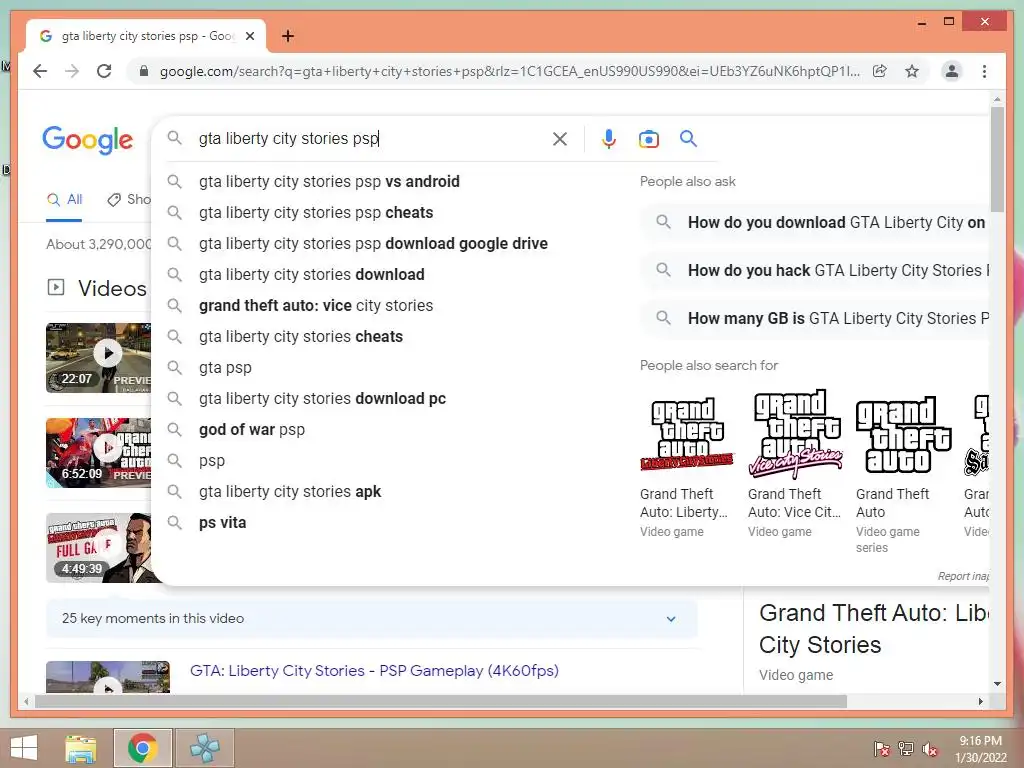The image size is (1024, 768).
Task: Open question 'How do you download GTA Liberty City'
Action: pyautogui.click(x=815, y=222)
